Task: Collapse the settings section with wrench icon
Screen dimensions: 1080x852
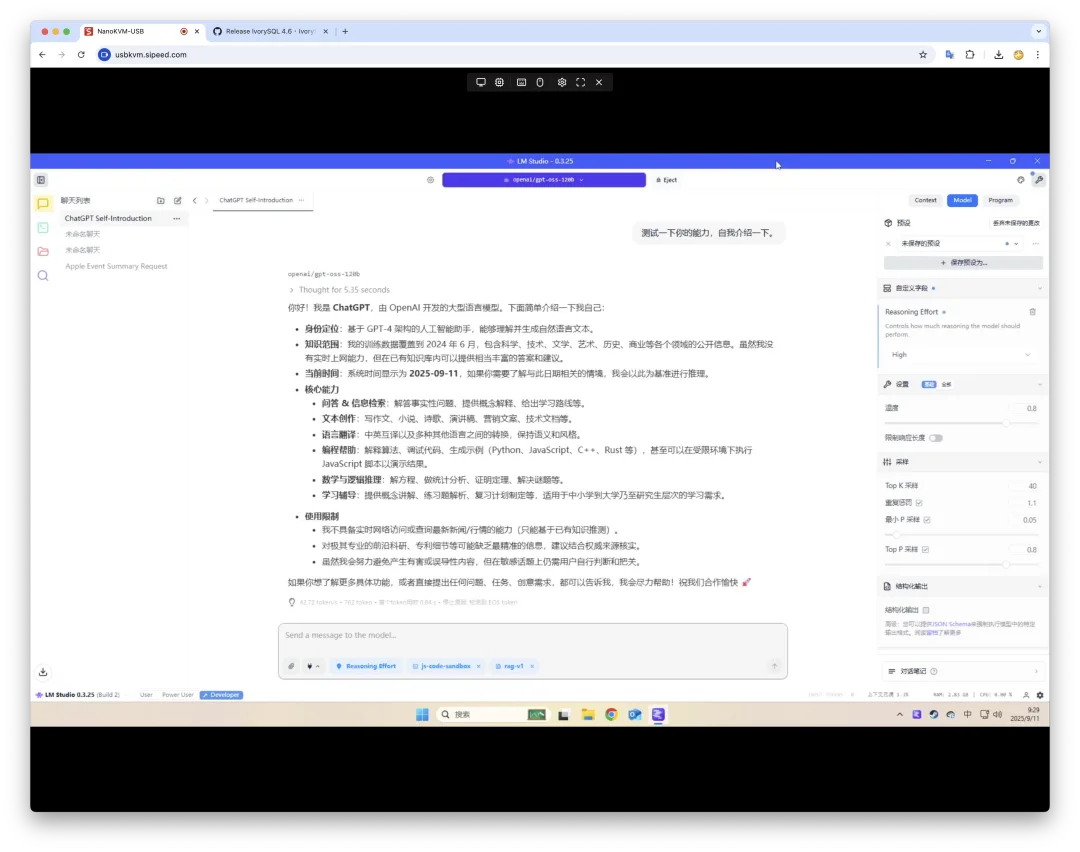Action: [x=1039, y=384]
